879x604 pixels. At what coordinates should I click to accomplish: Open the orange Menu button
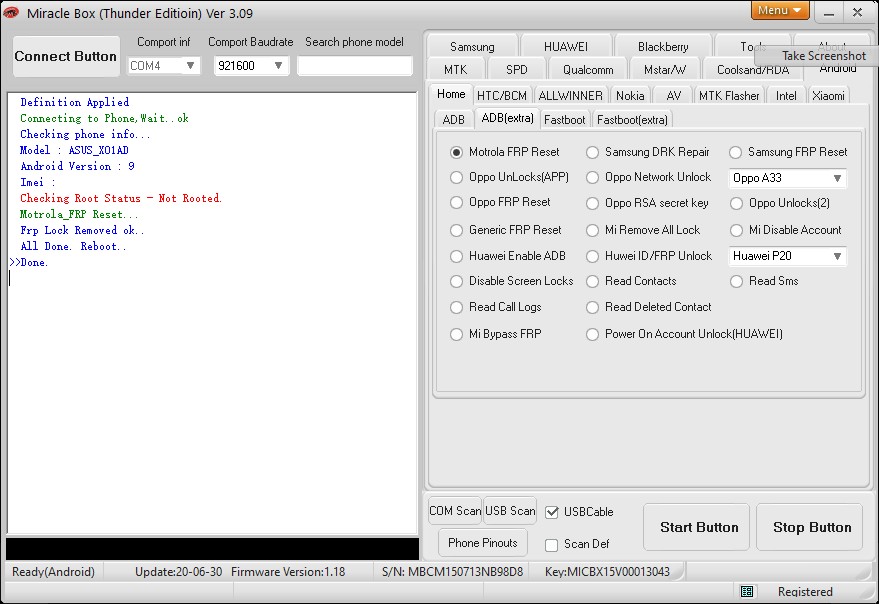(780, 10)
